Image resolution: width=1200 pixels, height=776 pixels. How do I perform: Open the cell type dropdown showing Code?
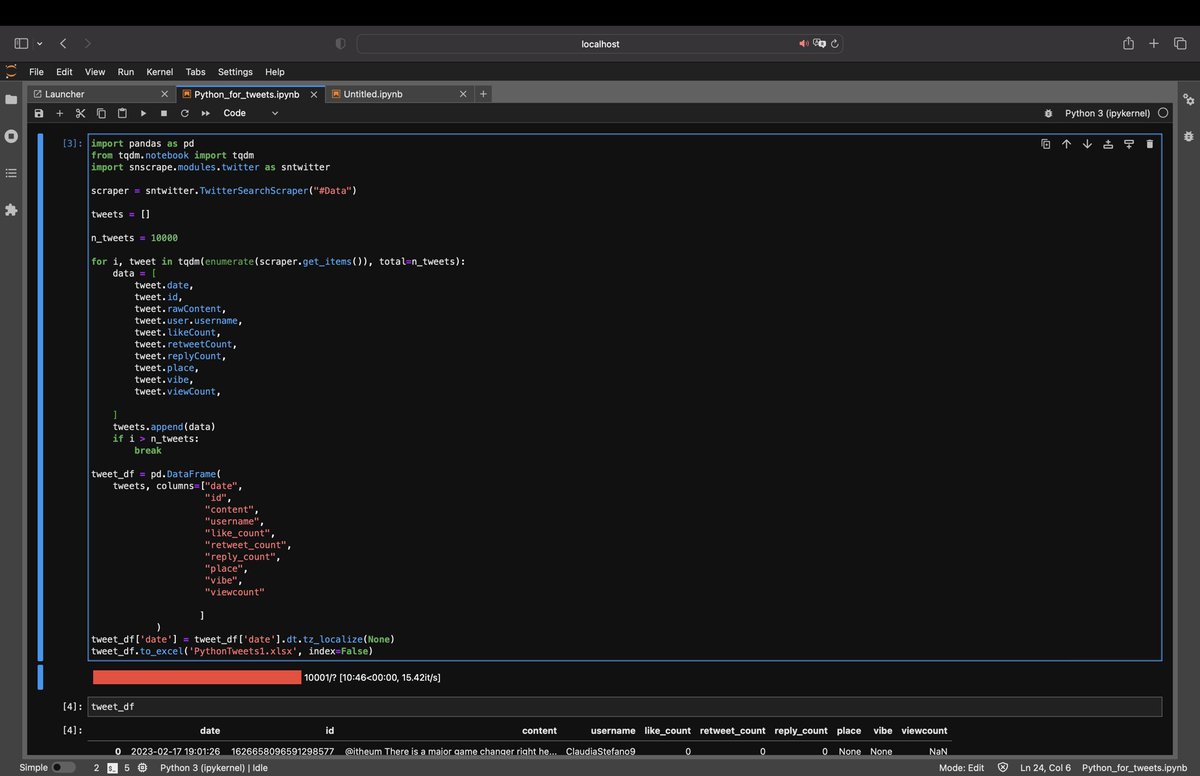(250, 113)
